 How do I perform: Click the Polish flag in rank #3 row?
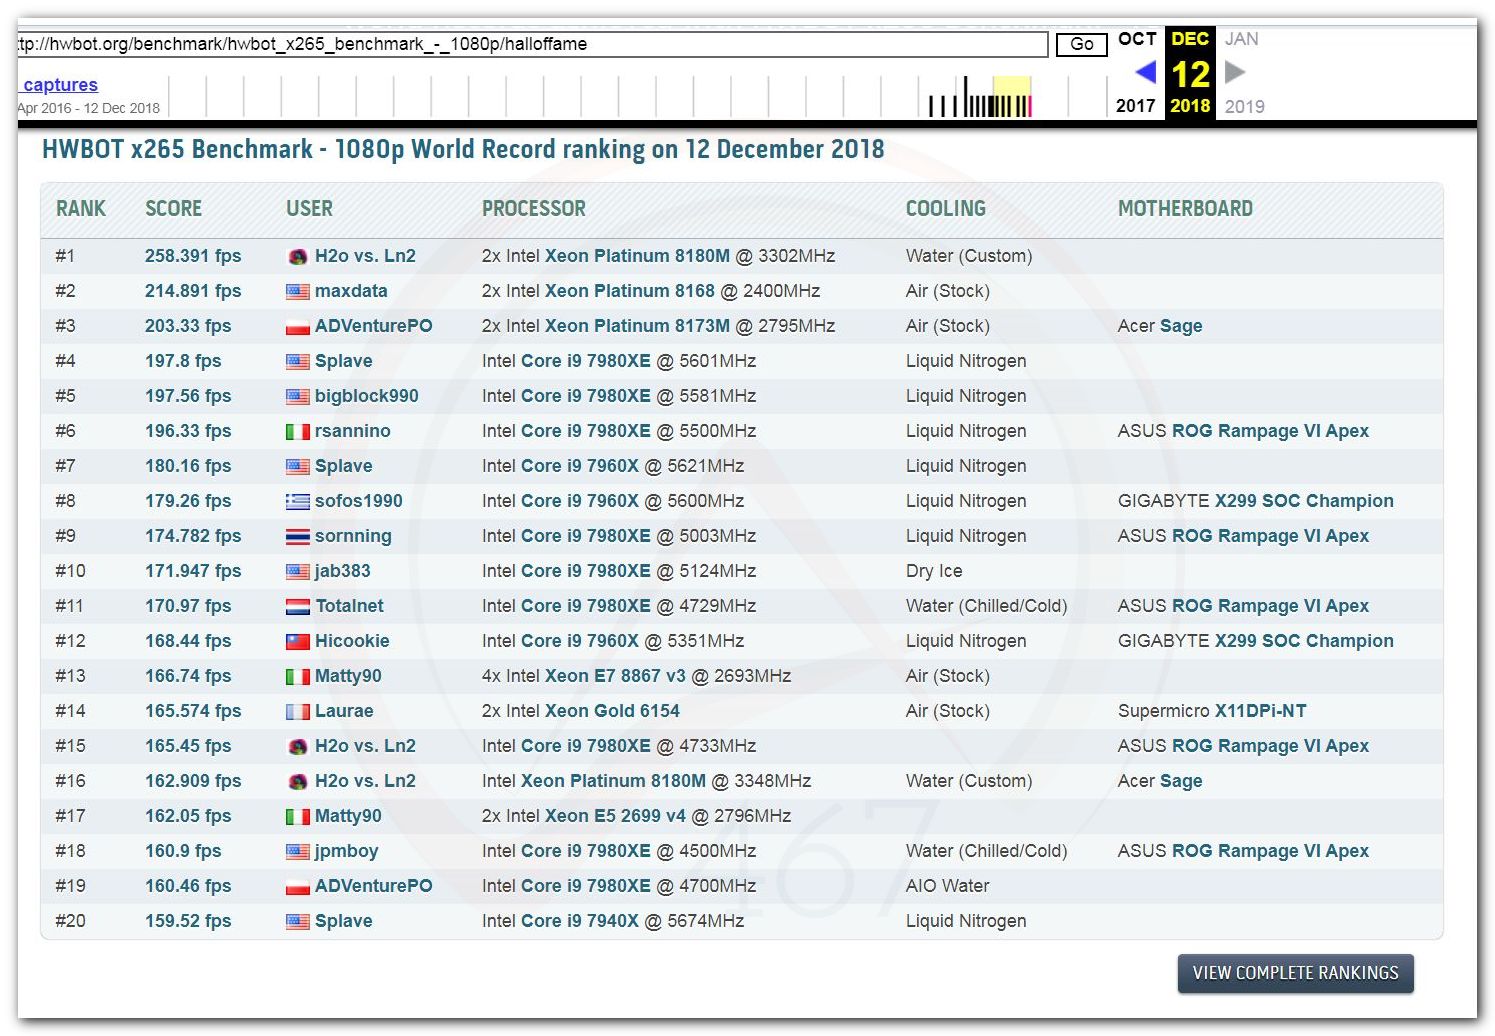[x=297, y=327]
